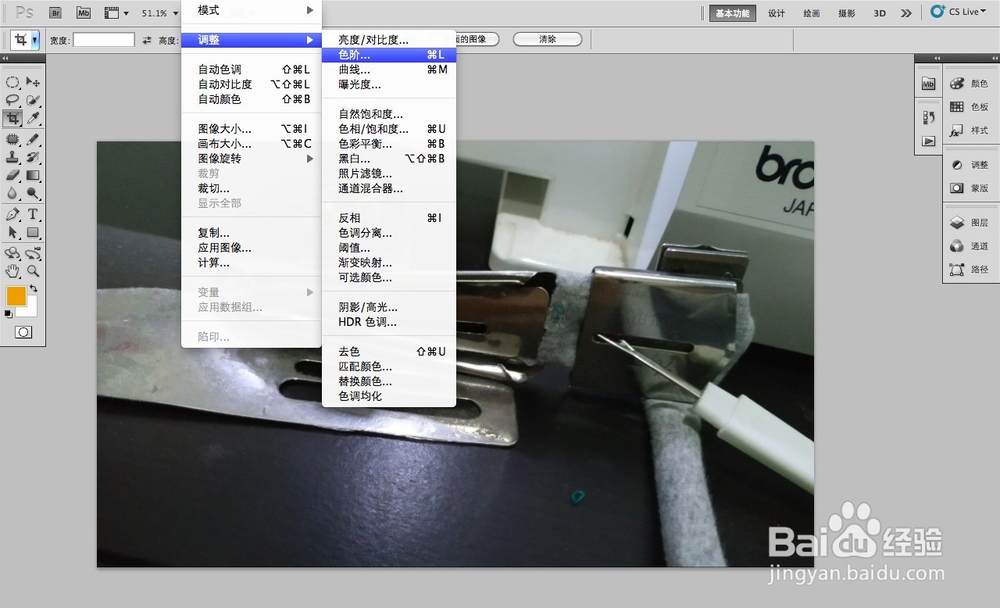
Task: Switch to the 设计 workspace tab
Action: point(777,15)
